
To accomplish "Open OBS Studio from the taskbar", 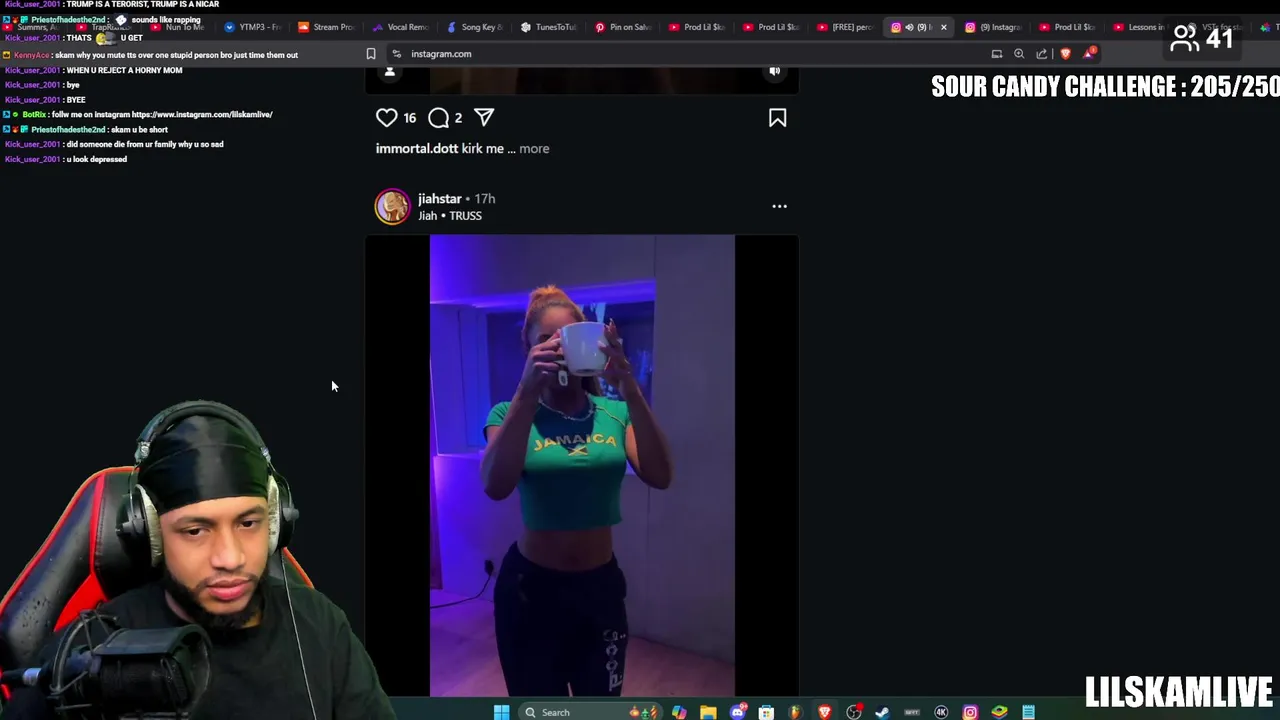I will pyautogui.click(x=853, y=712).
